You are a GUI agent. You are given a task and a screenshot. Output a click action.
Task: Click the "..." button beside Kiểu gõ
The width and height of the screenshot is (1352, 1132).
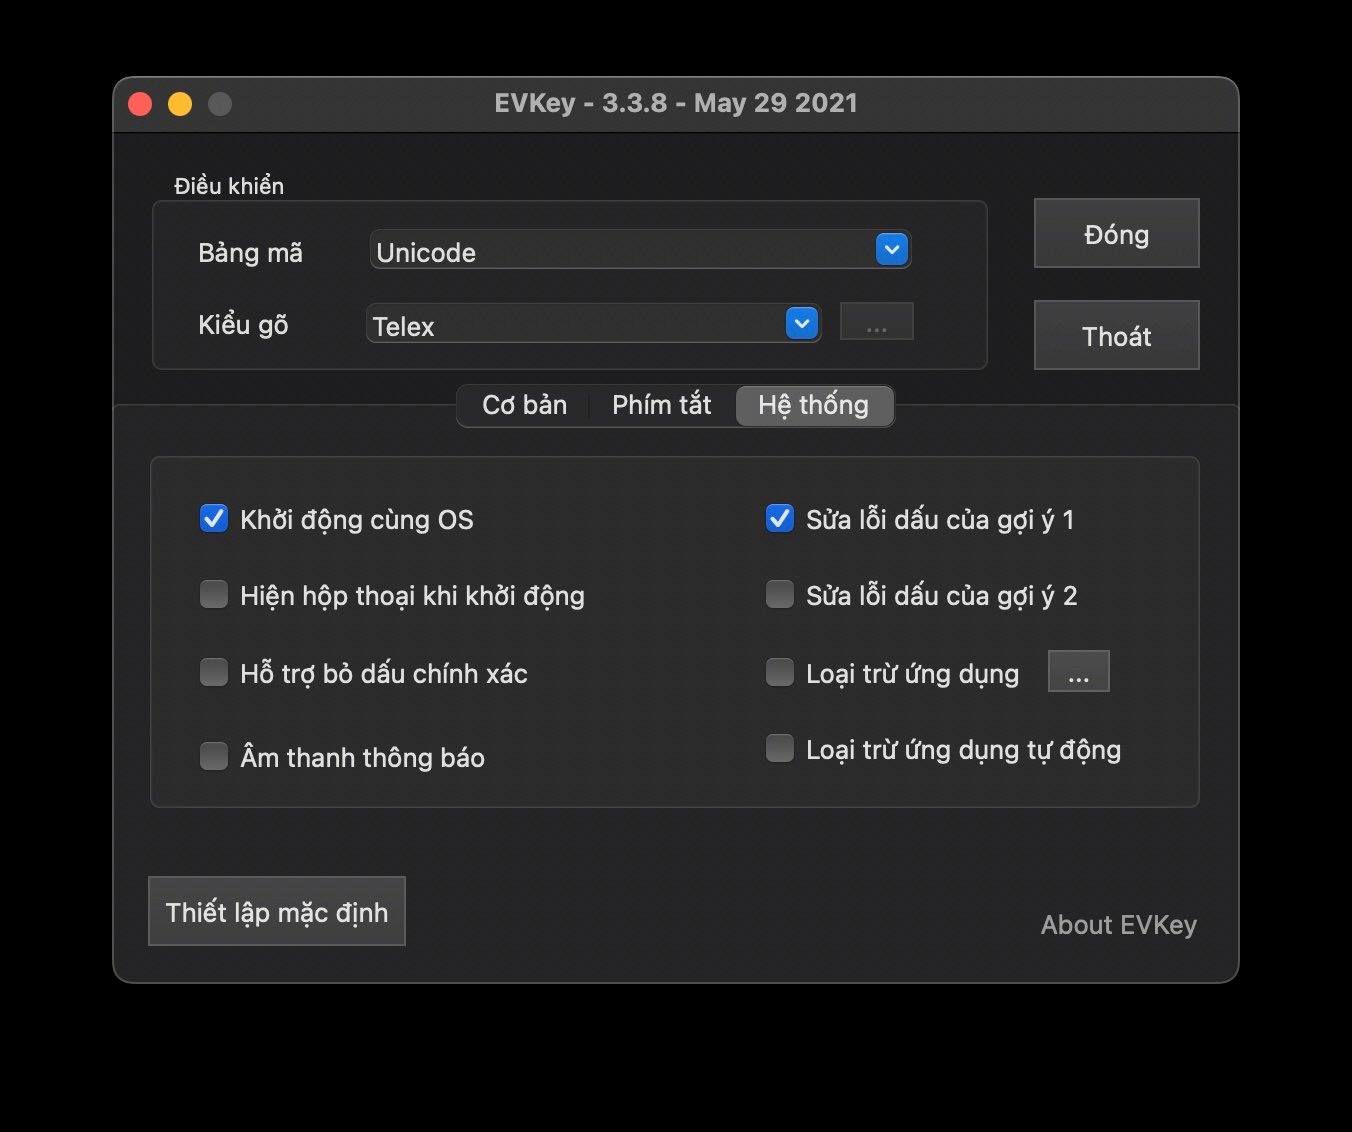pos(877,320)
